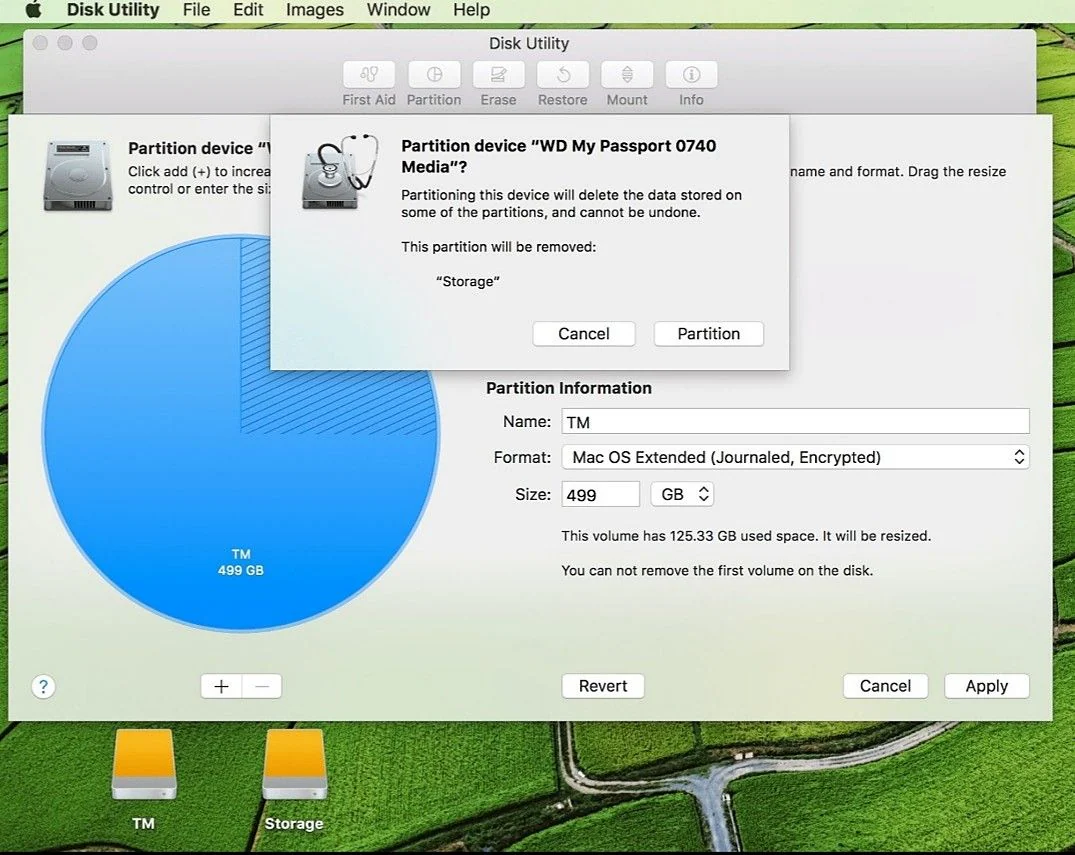Click Cancel next to Apply
Image resolution: width=1075 pixels, height=855 pixels.
pos(886,686)
